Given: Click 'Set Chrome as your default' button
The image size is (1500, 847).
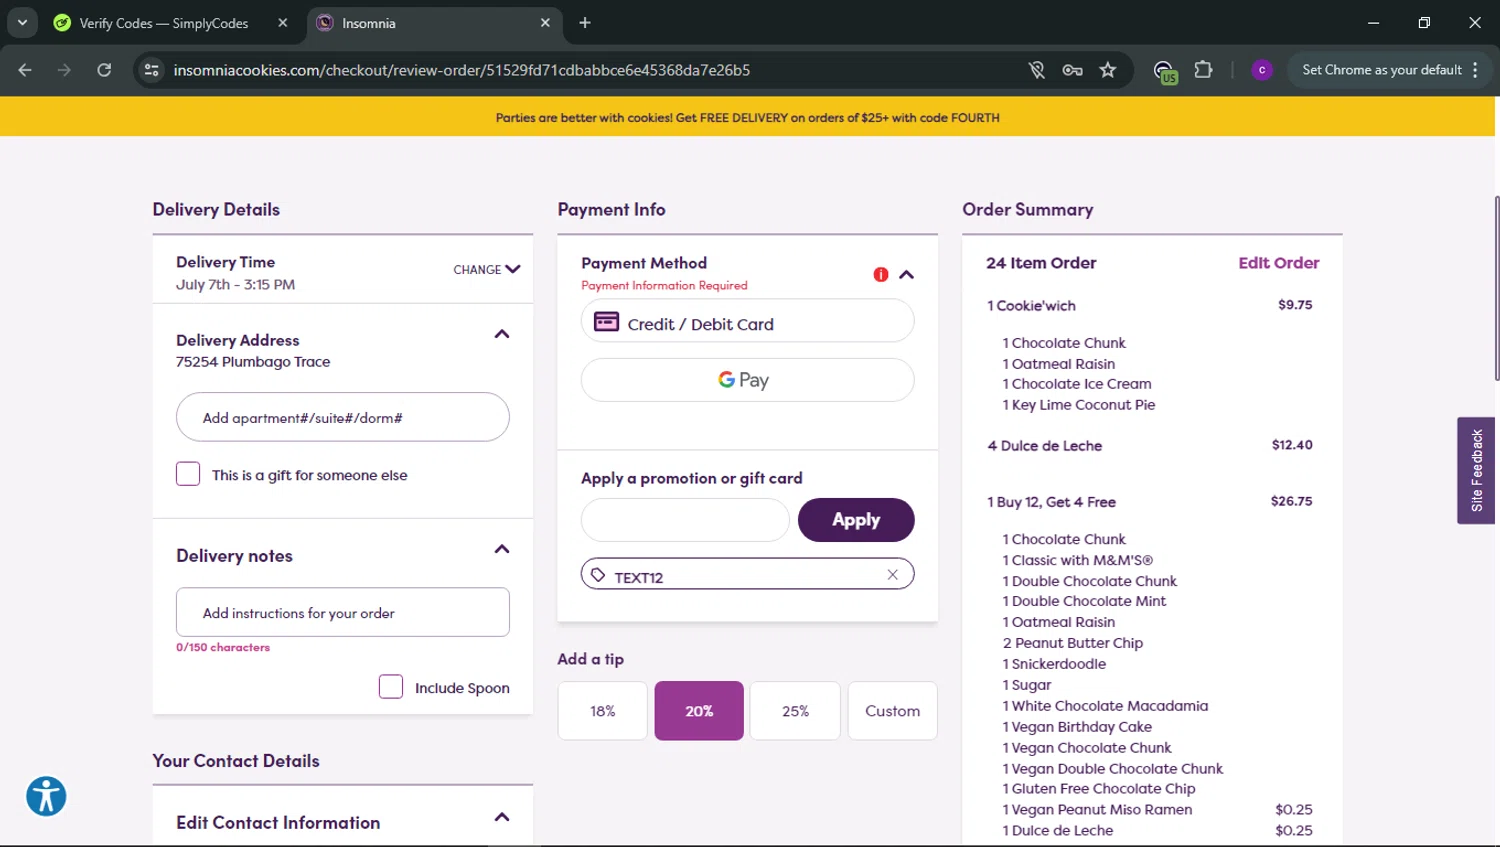Looking at the screenshot, I should [1382, 70].
